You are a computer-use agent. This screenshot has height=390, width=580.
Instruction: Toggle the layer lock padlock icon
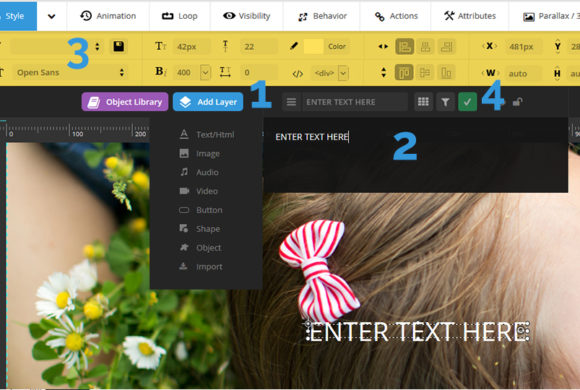517,102
